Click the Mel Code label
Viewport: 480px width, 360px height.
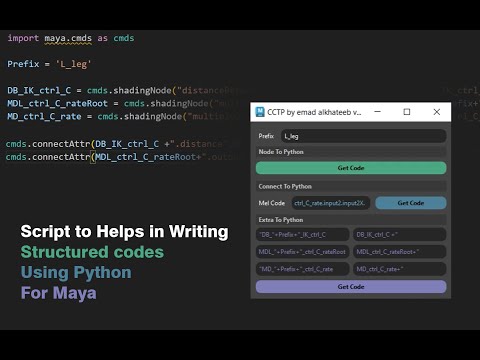272,203
